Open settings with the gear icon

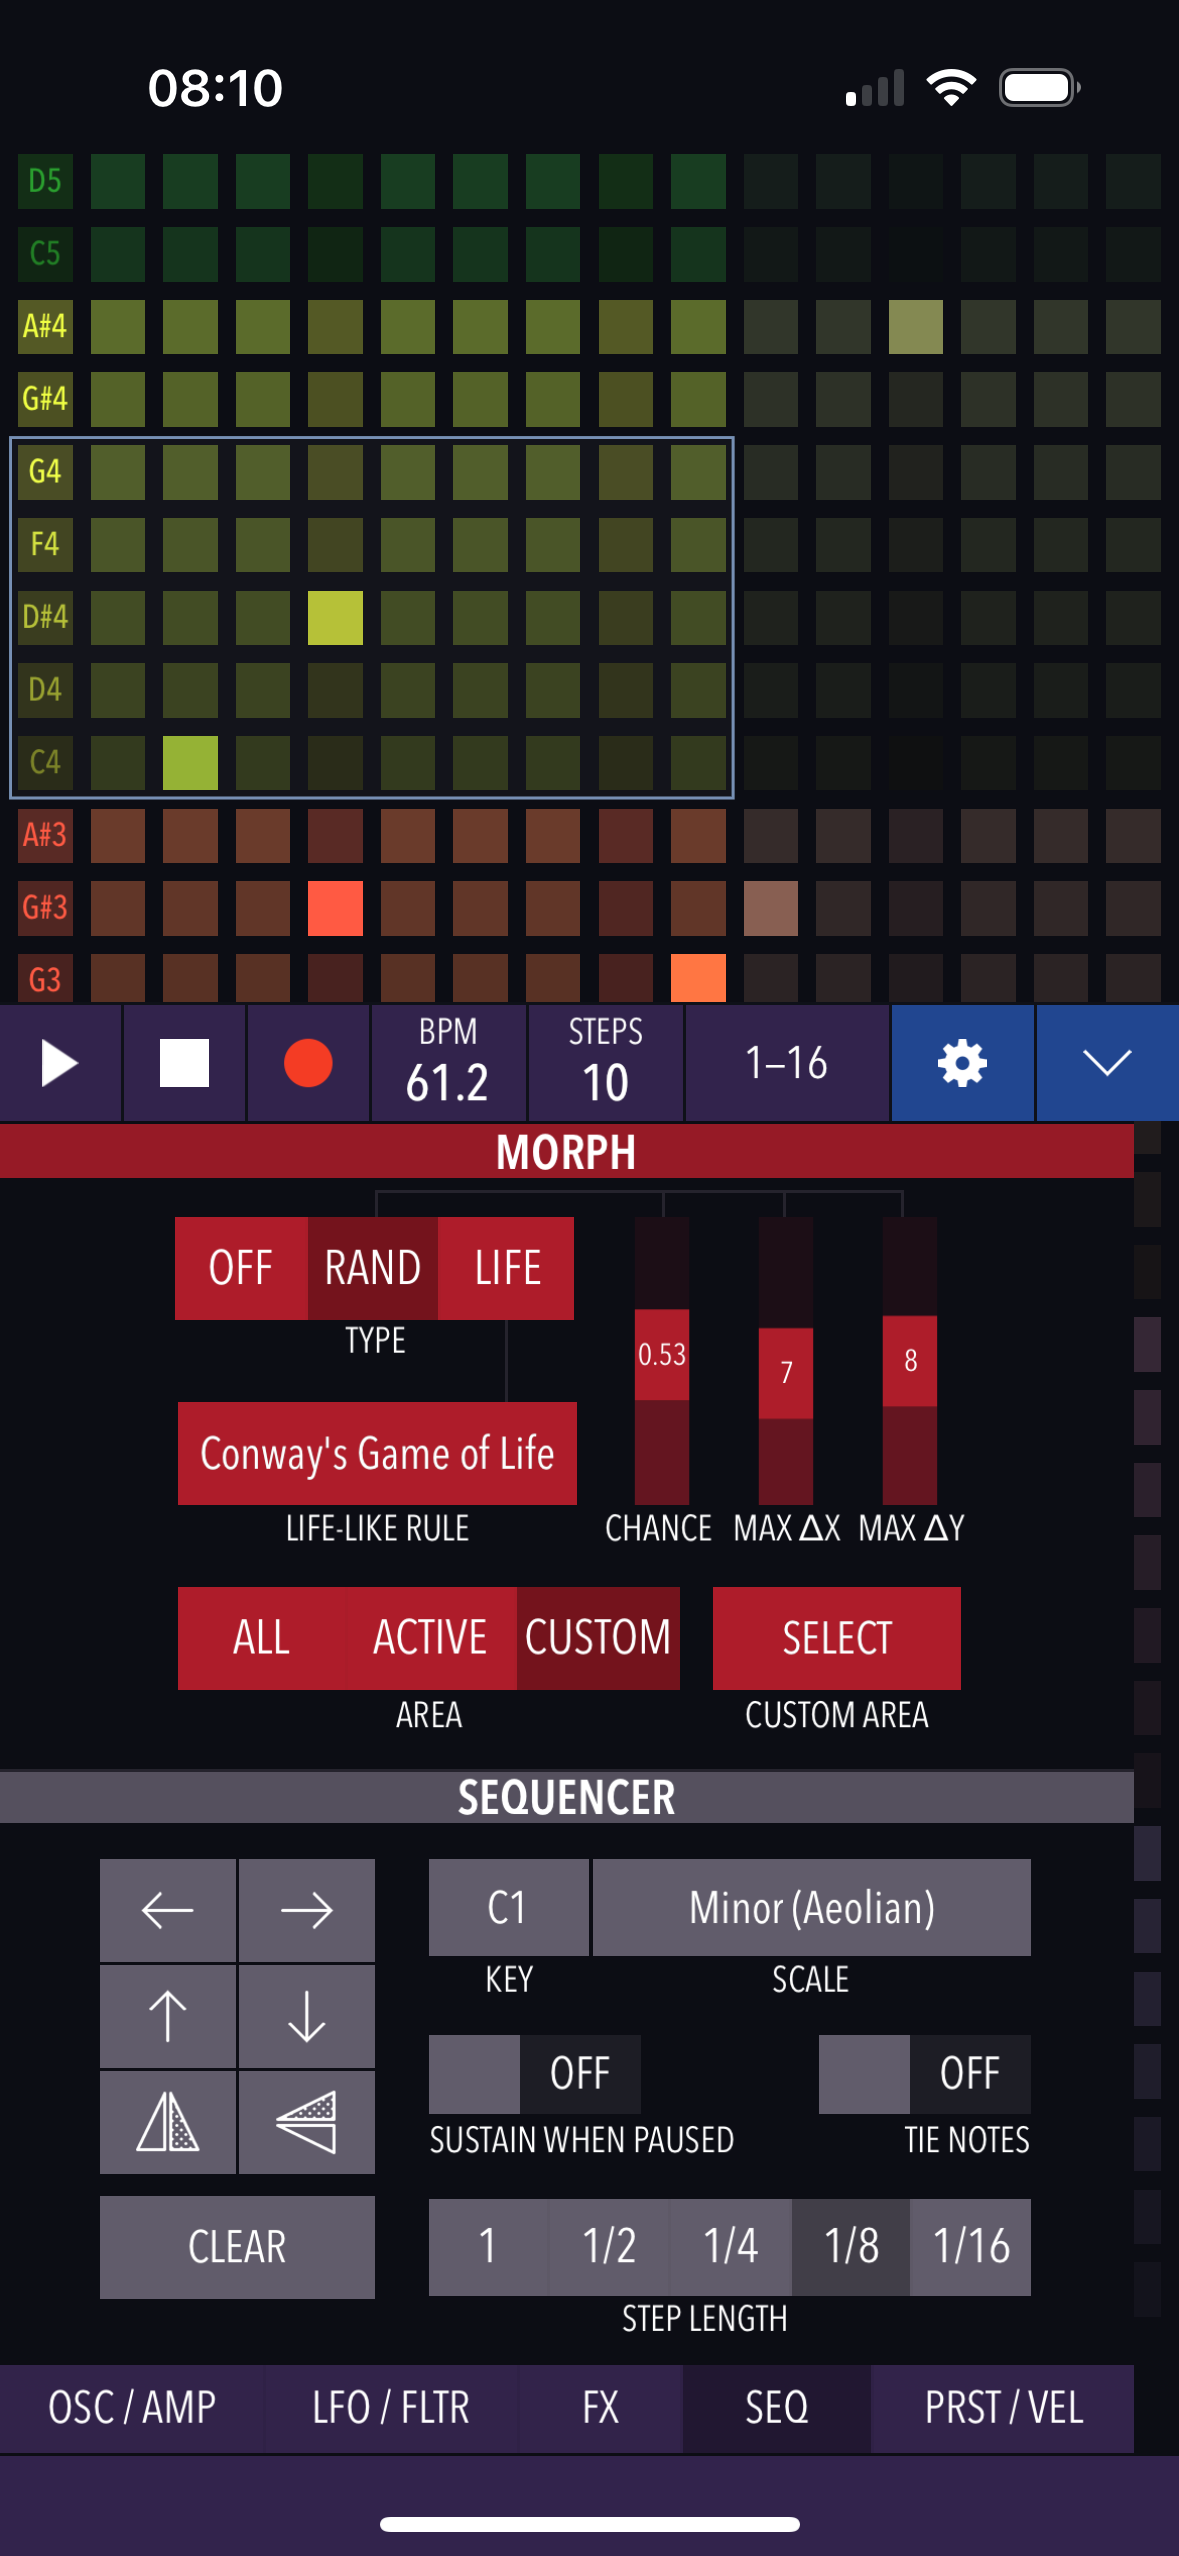pos(962,1063)
